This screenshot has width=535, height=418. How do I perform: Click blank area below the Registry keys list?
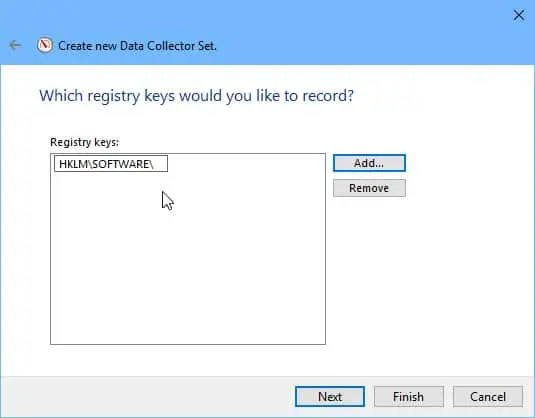[188, 360]
